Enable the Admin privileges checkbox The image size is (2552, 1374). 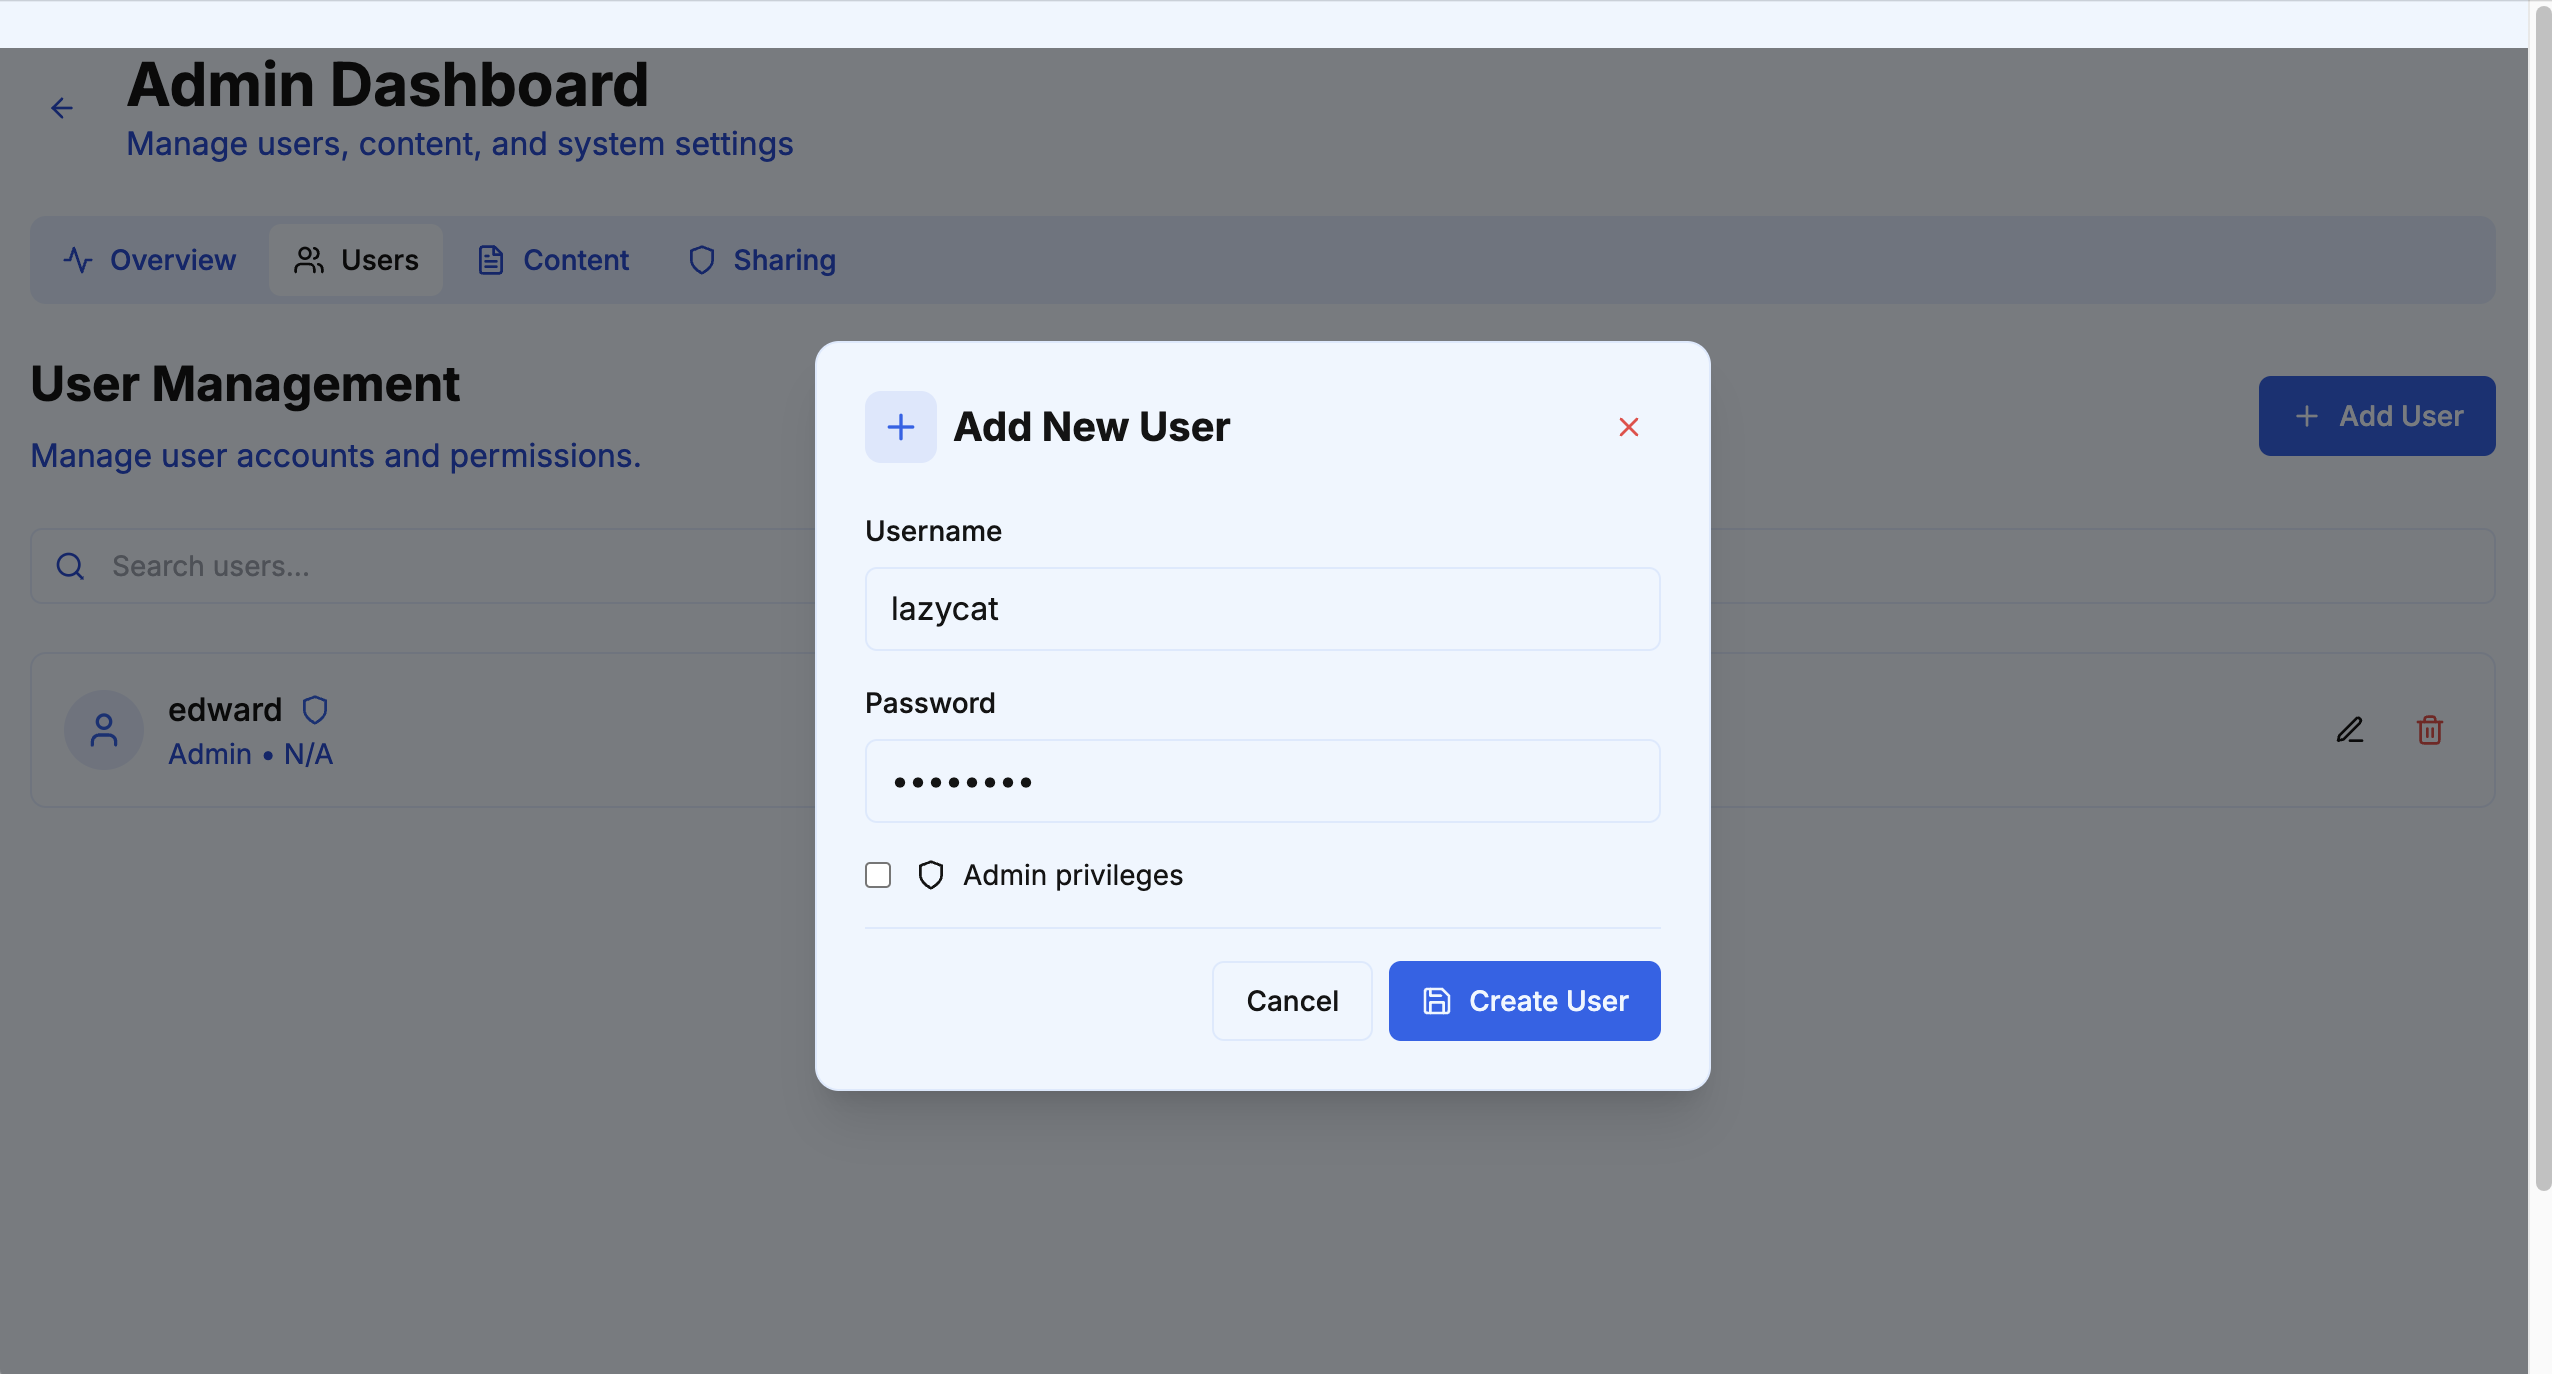click(878, 875)
